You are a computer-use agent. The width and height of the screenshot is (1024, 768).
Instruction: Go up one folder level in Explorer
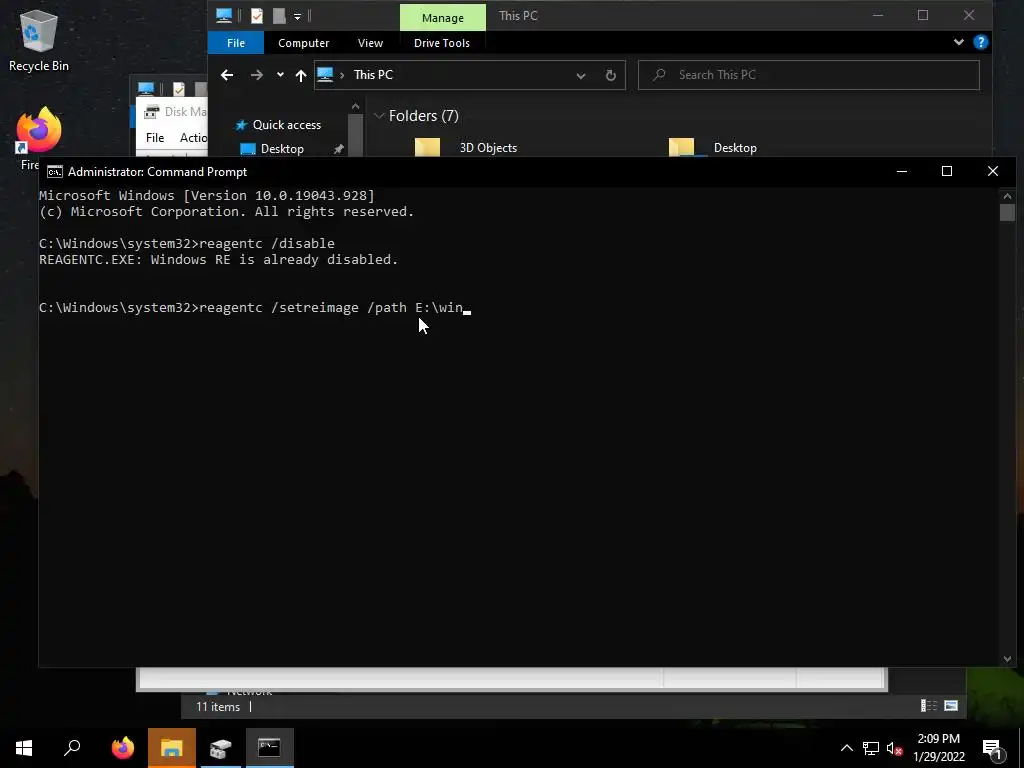point(300,75)
